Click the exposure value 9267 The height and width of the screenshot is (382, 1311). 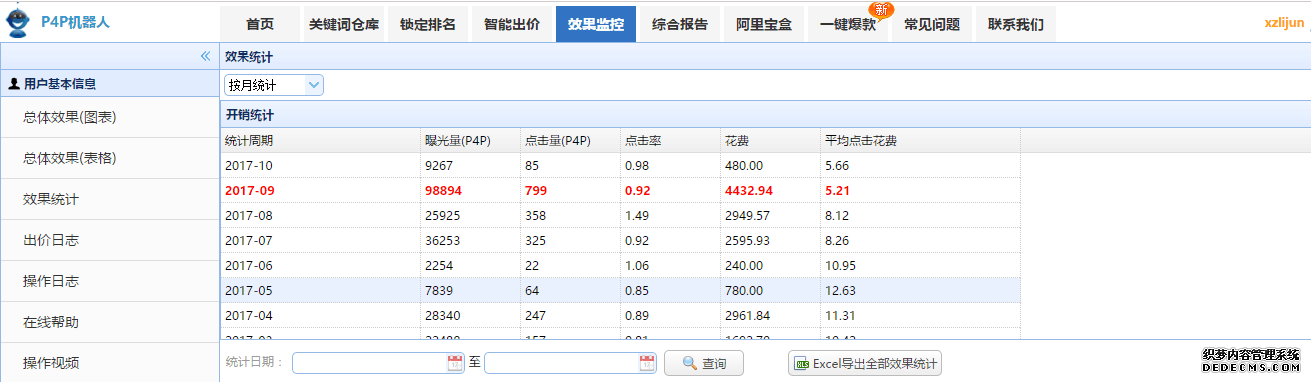point(439,165)
